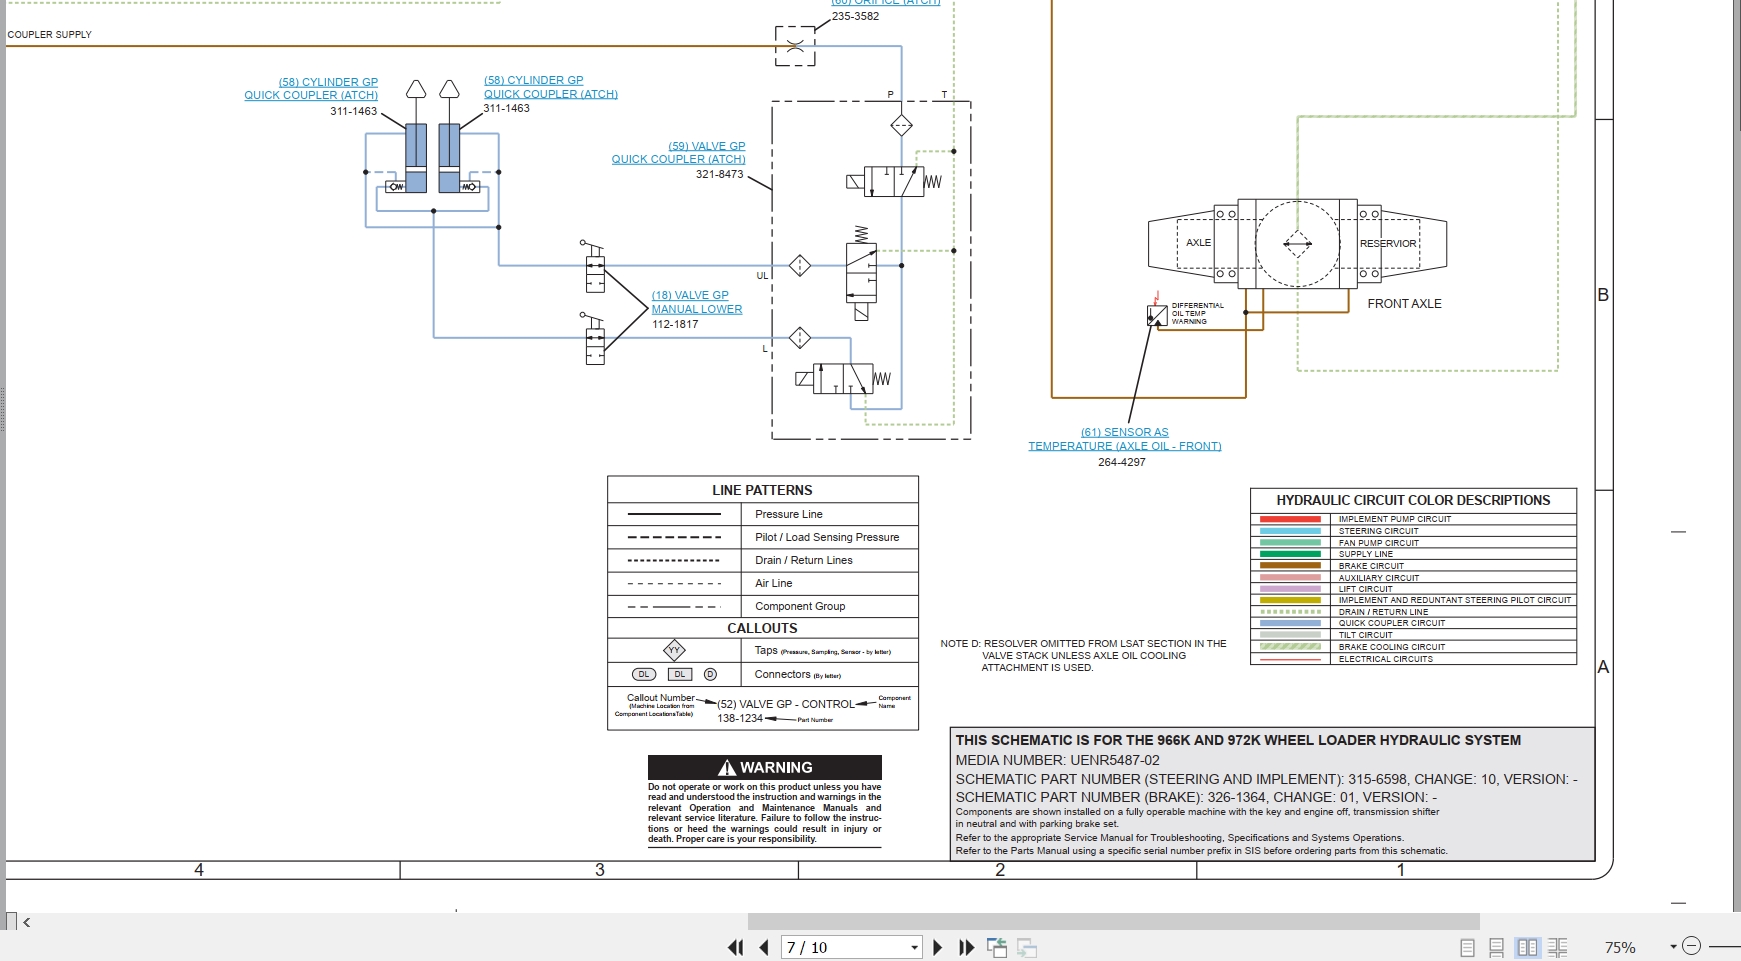Open the zoom level dropdown arrow
The height and width of the screenshot is (961, 1741).
coord(1673,947)
